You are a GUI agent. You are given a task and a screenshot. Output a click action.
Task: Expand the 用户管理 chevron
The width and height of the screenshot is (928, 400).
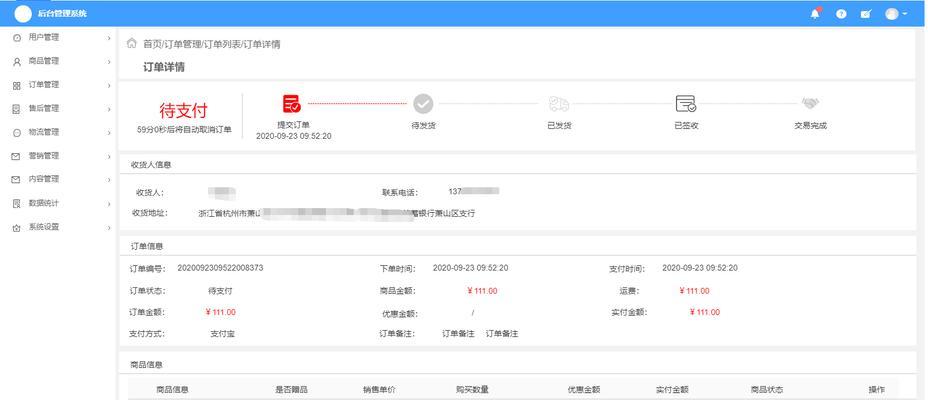109,37
